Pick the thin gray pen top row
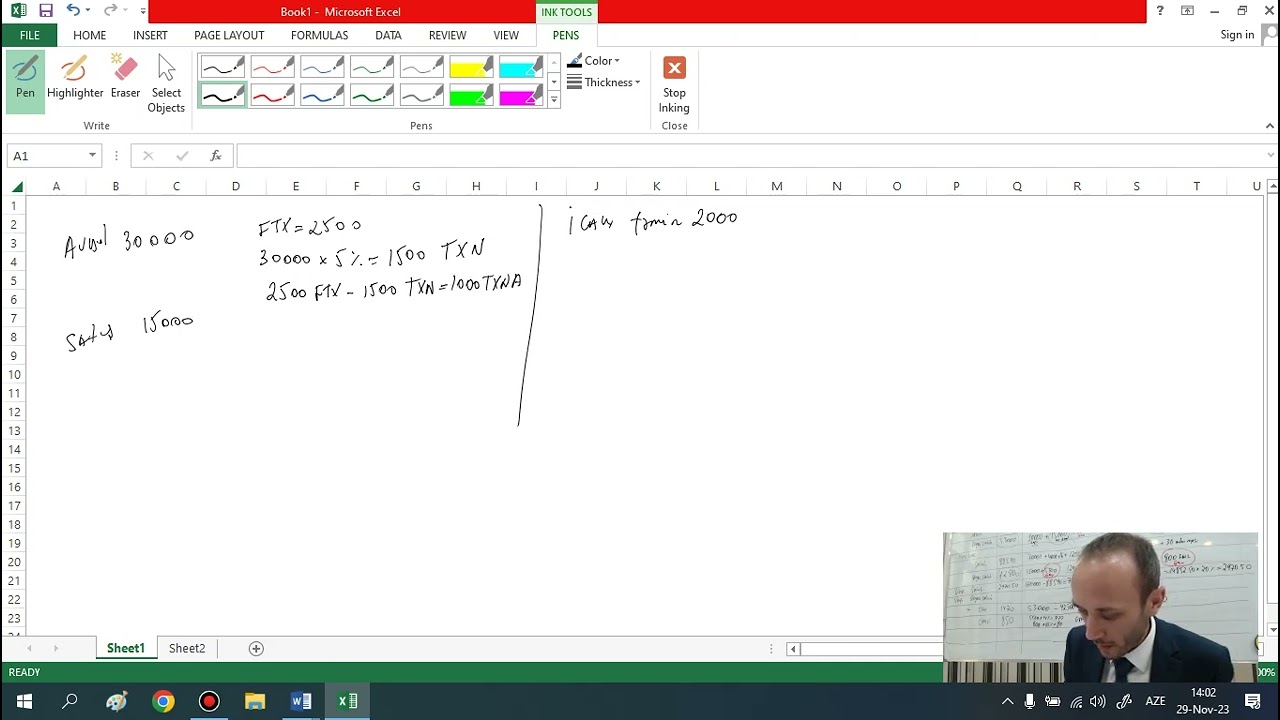This screenshot has height=720, width=1280. click(422, 67)
